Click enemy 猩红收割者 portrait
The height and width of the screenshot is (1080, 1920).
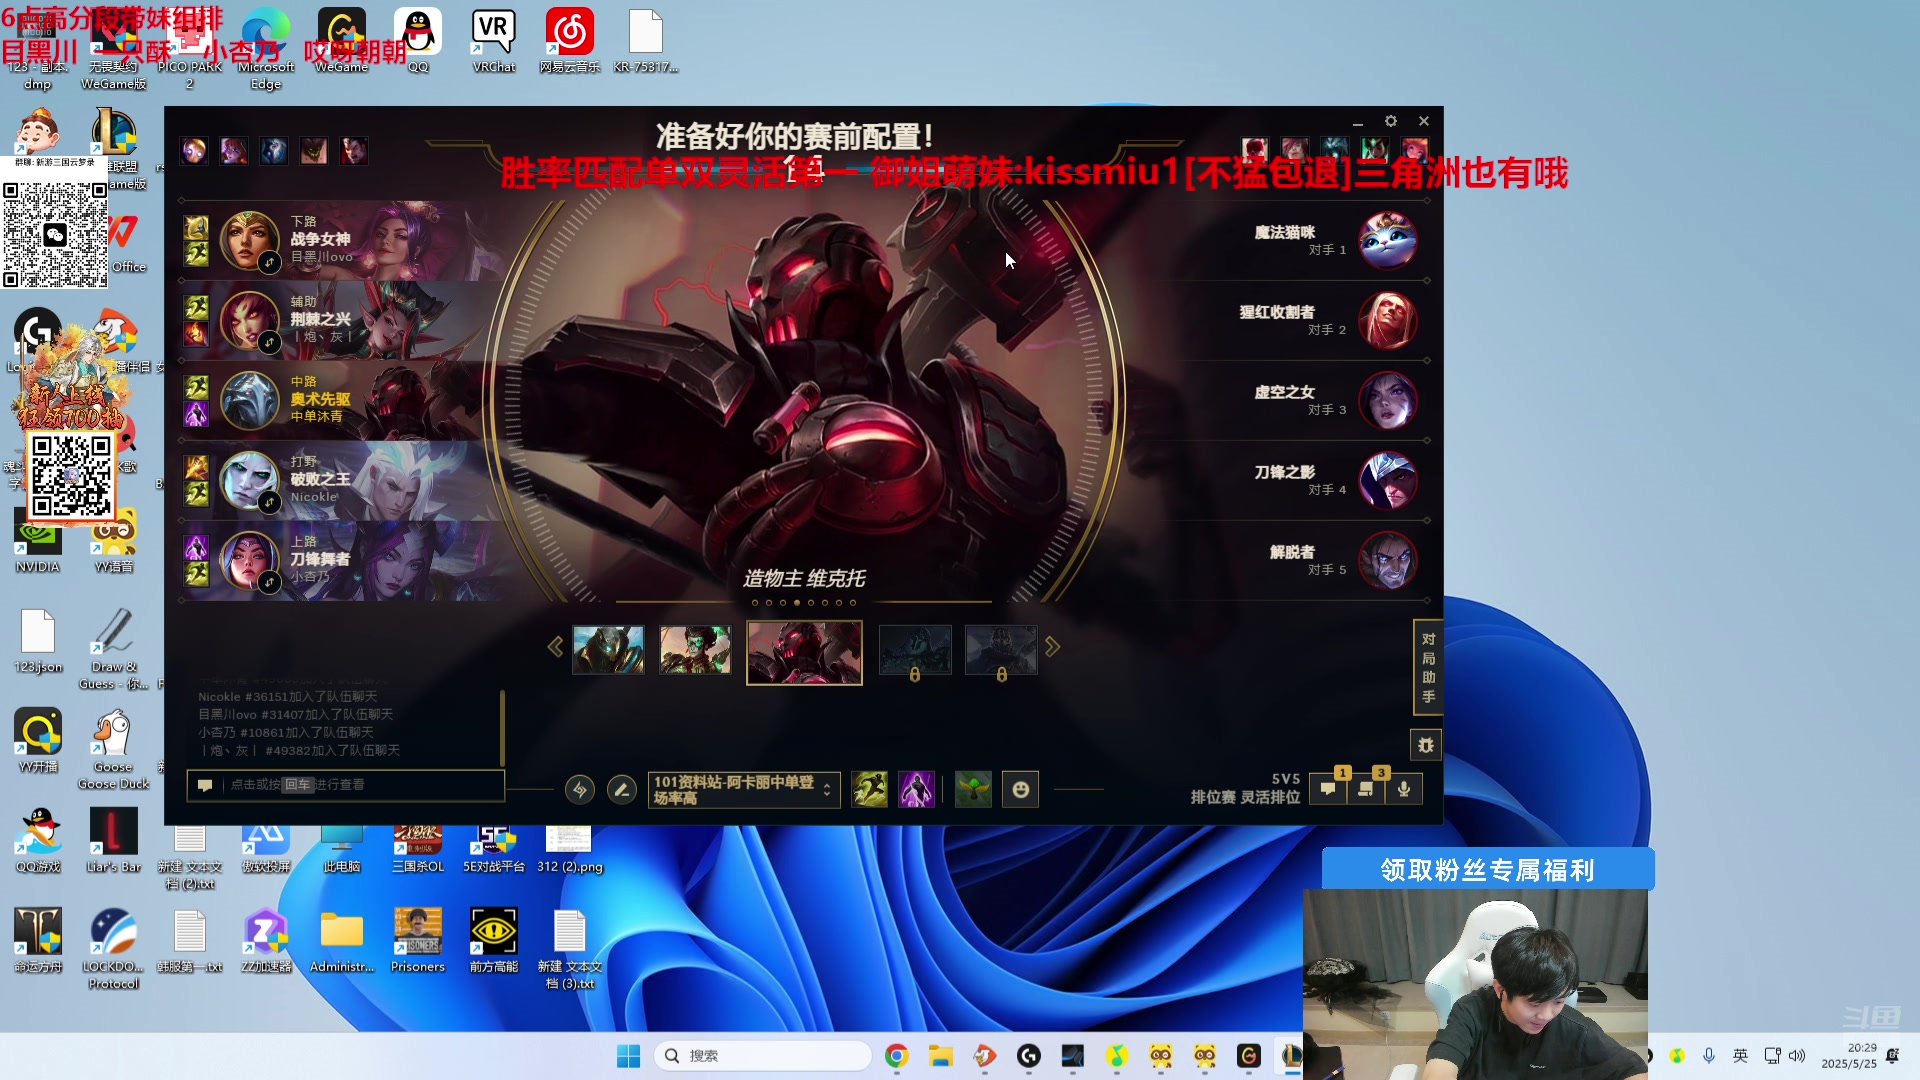(1388, 320)
